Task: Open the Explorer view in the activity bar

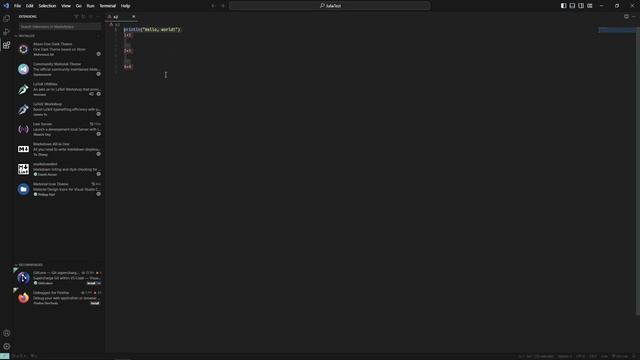Action: click(7, 18)
